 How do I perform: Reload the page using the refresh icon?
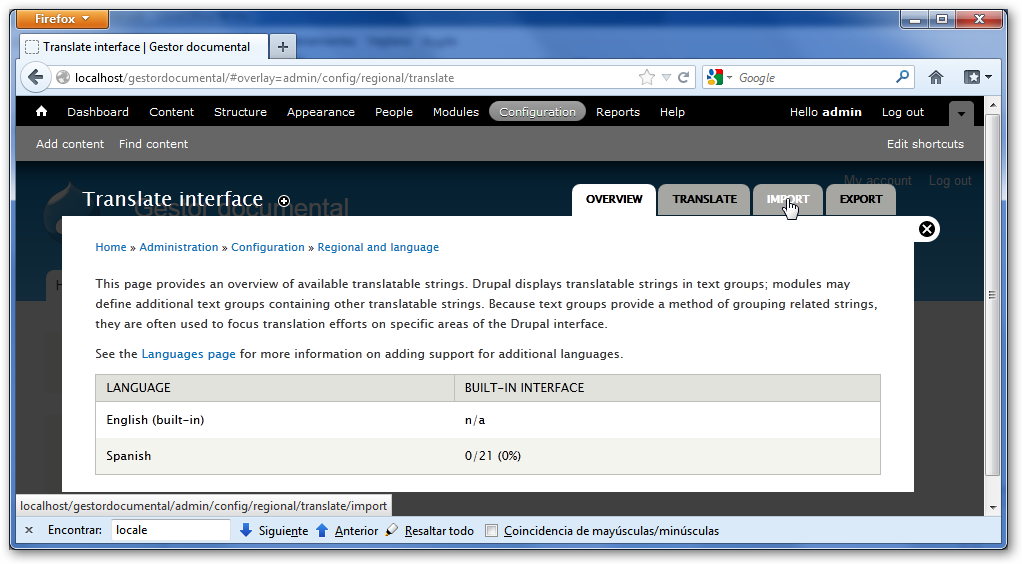[684, 77]
